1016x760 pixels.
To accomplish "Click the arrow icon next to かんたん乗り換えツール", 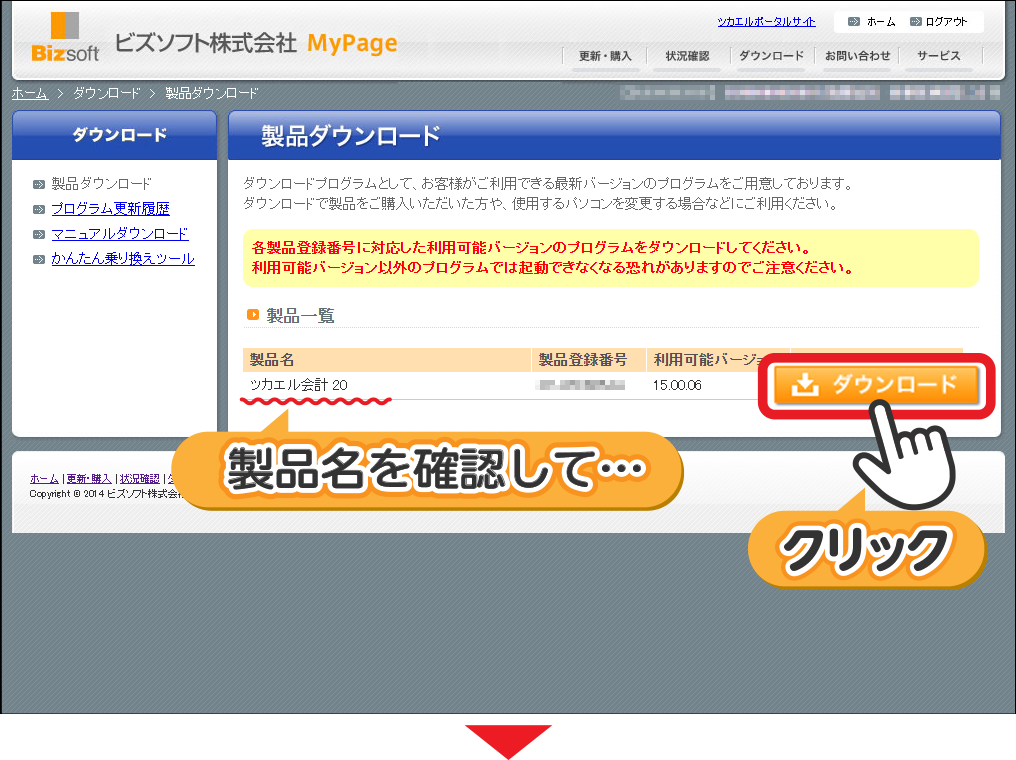I will point(39,260).
